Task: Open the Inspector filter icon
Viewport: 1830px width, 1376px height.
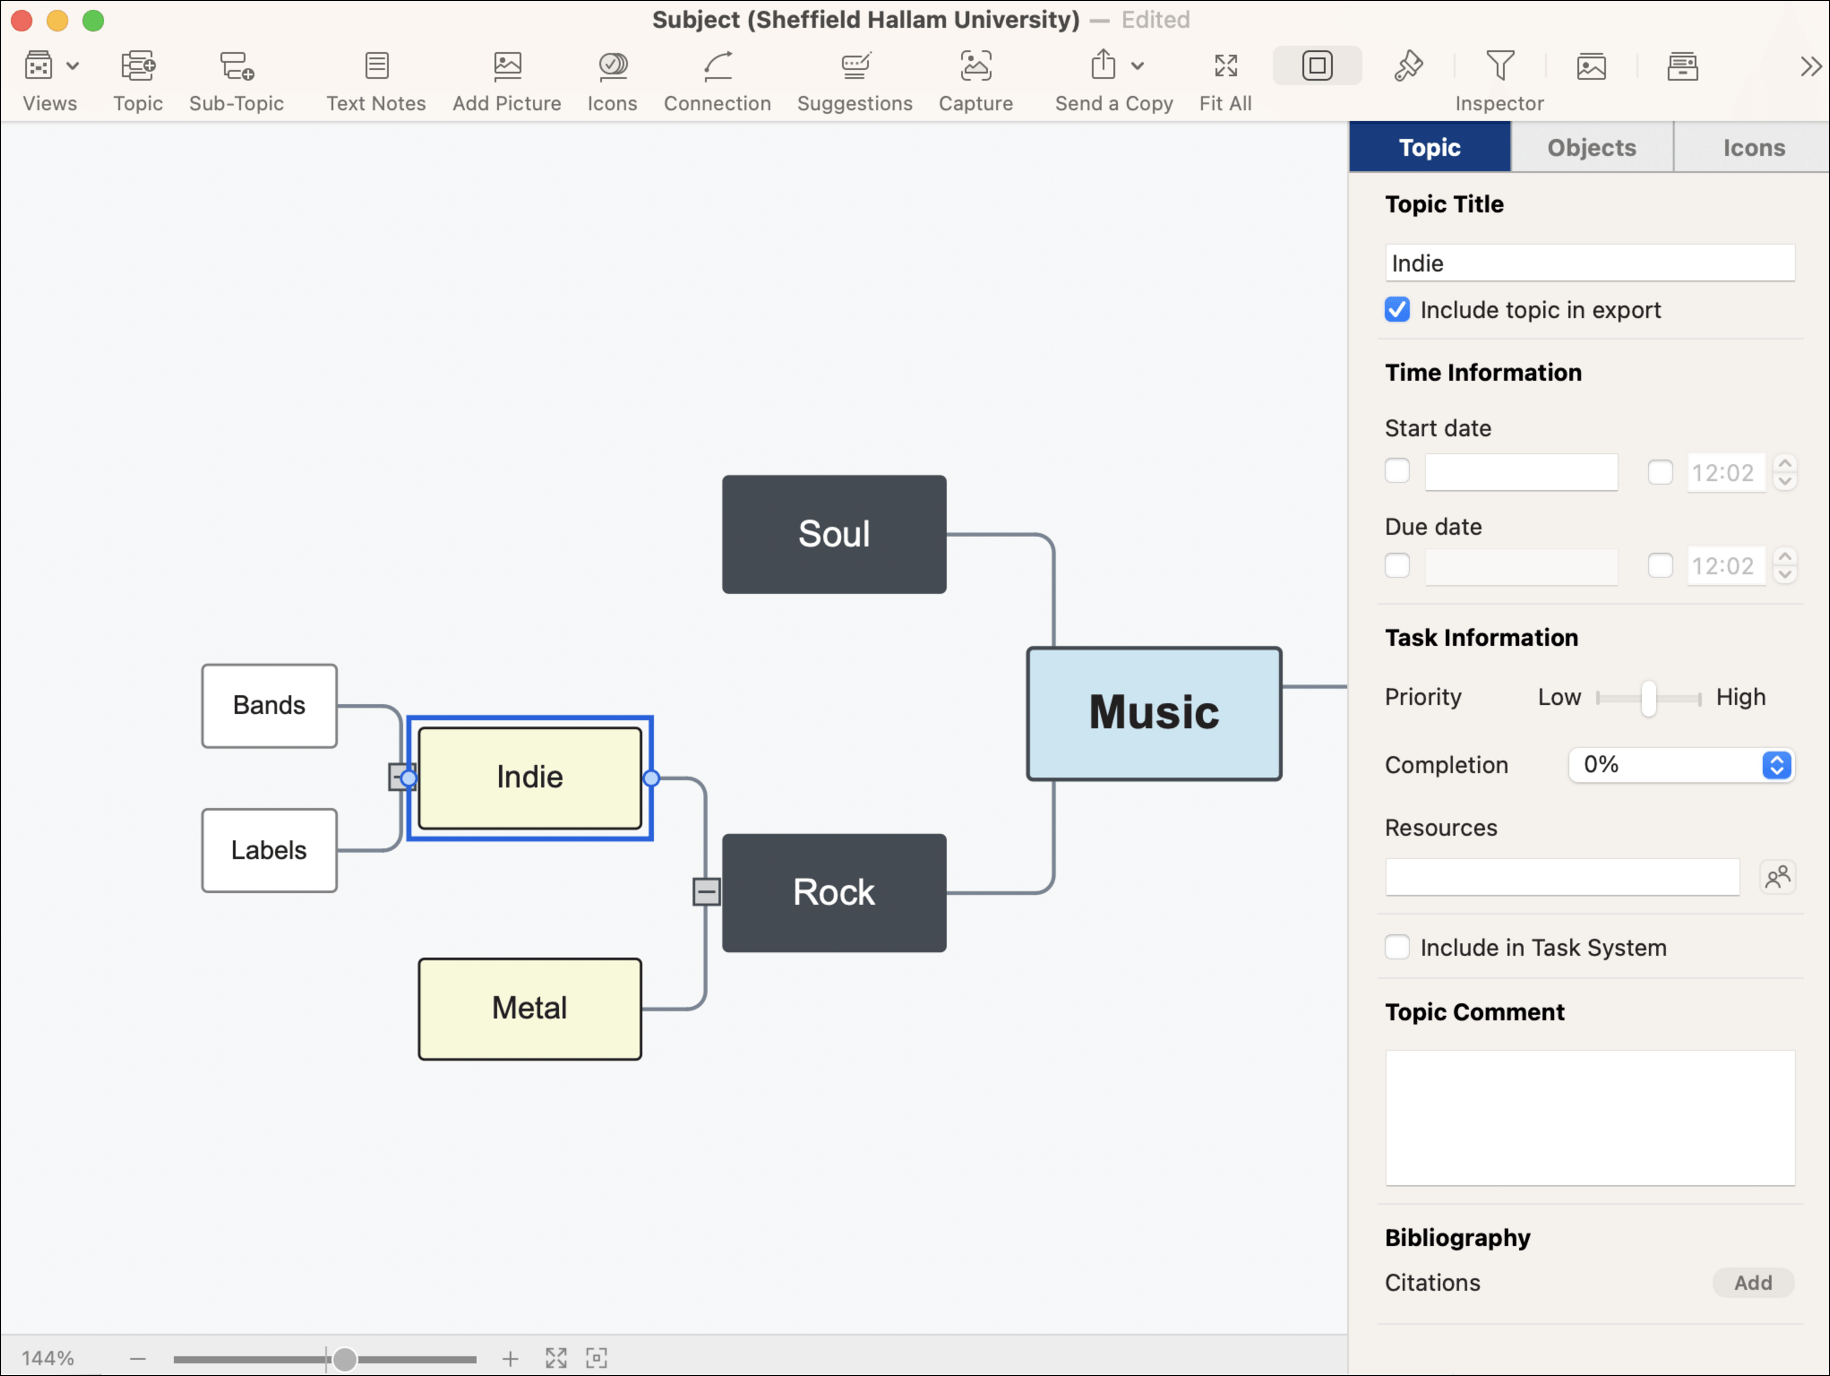Action: click(1499, 67)
